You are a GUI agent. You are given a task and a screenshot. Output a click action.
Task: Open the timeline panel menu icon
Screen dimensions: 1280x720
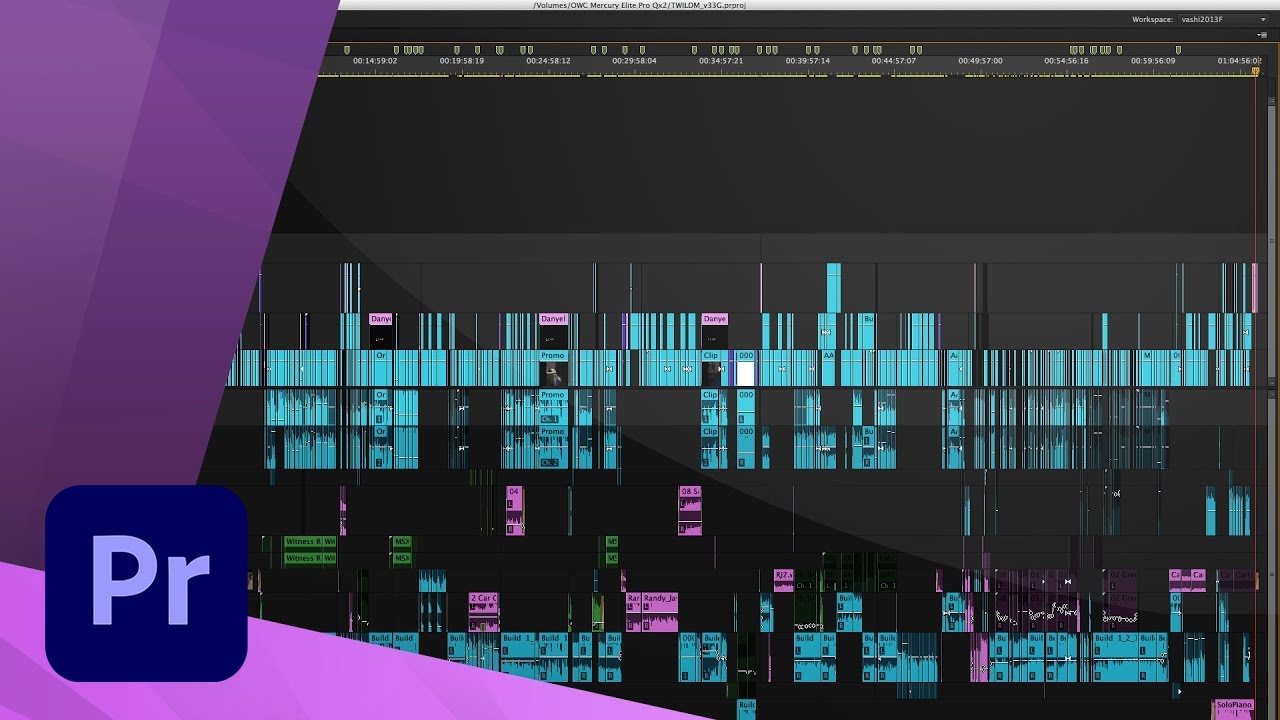(x=1262, y=35)
